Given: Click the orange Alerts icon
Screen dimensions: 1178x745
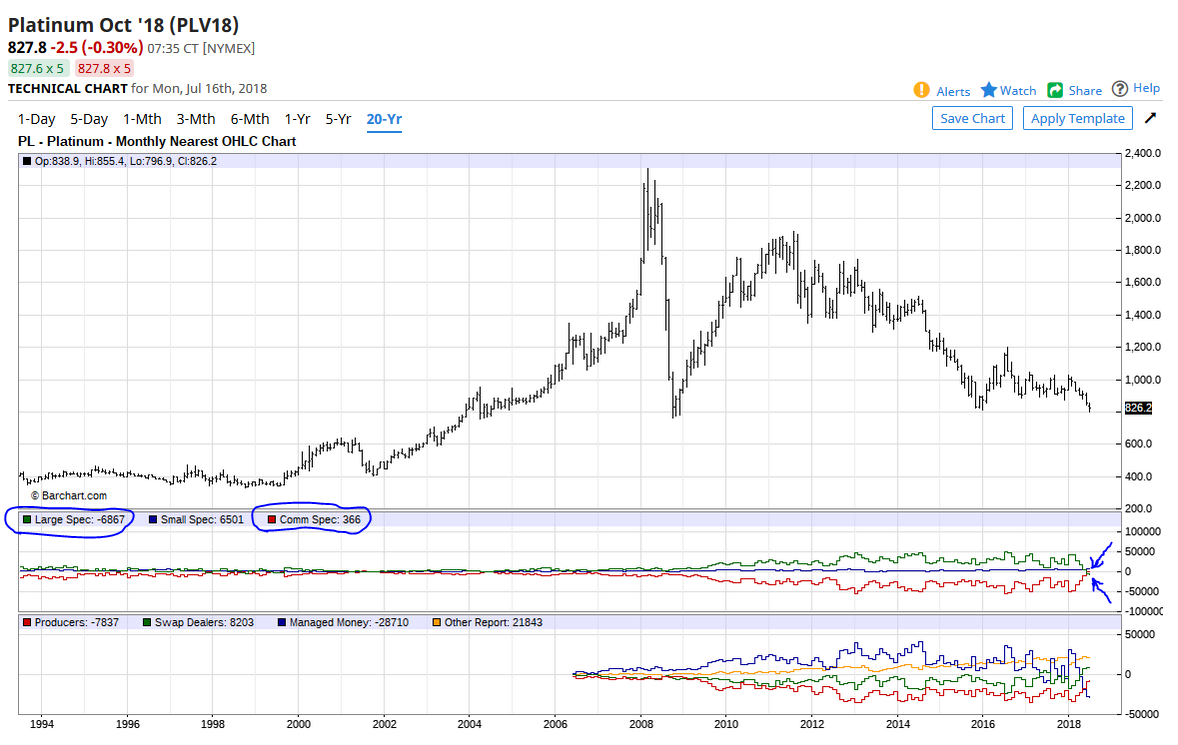Looking at the screenshot, I should pos(921,90).
